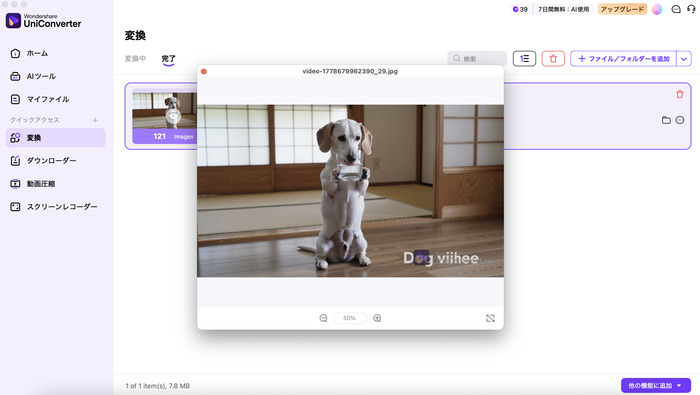Switch to the 変換中 tab
This screenshot has height=395, width=700.
click(135, 58)
